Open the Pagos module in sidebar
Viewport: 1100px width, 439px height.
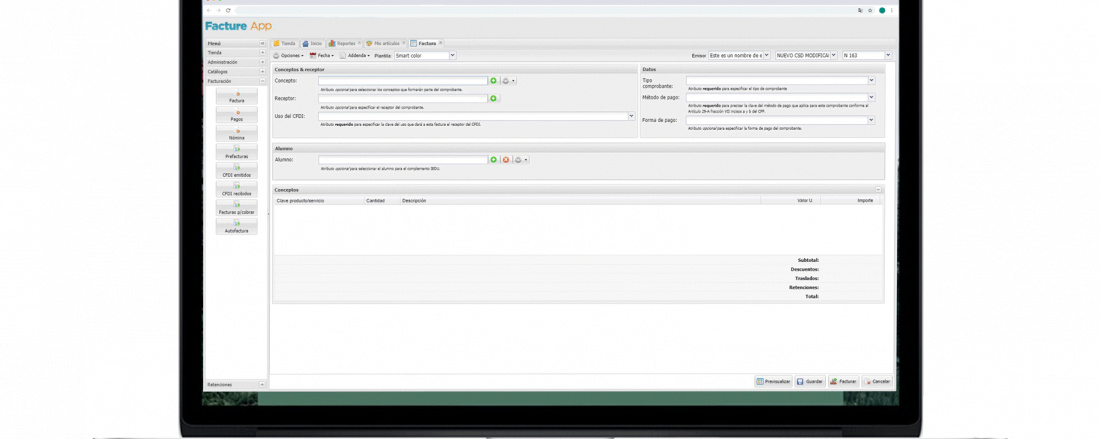[237, 115]
